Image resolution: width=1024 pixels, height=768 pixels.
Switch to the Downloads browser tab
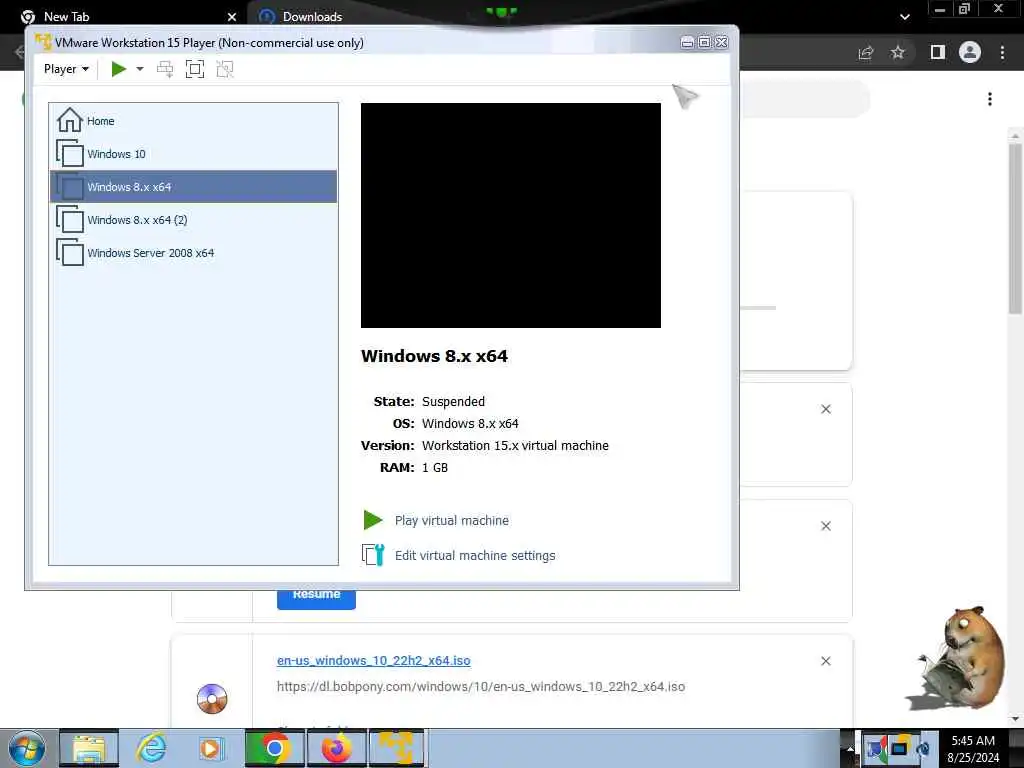pos(312,16)
